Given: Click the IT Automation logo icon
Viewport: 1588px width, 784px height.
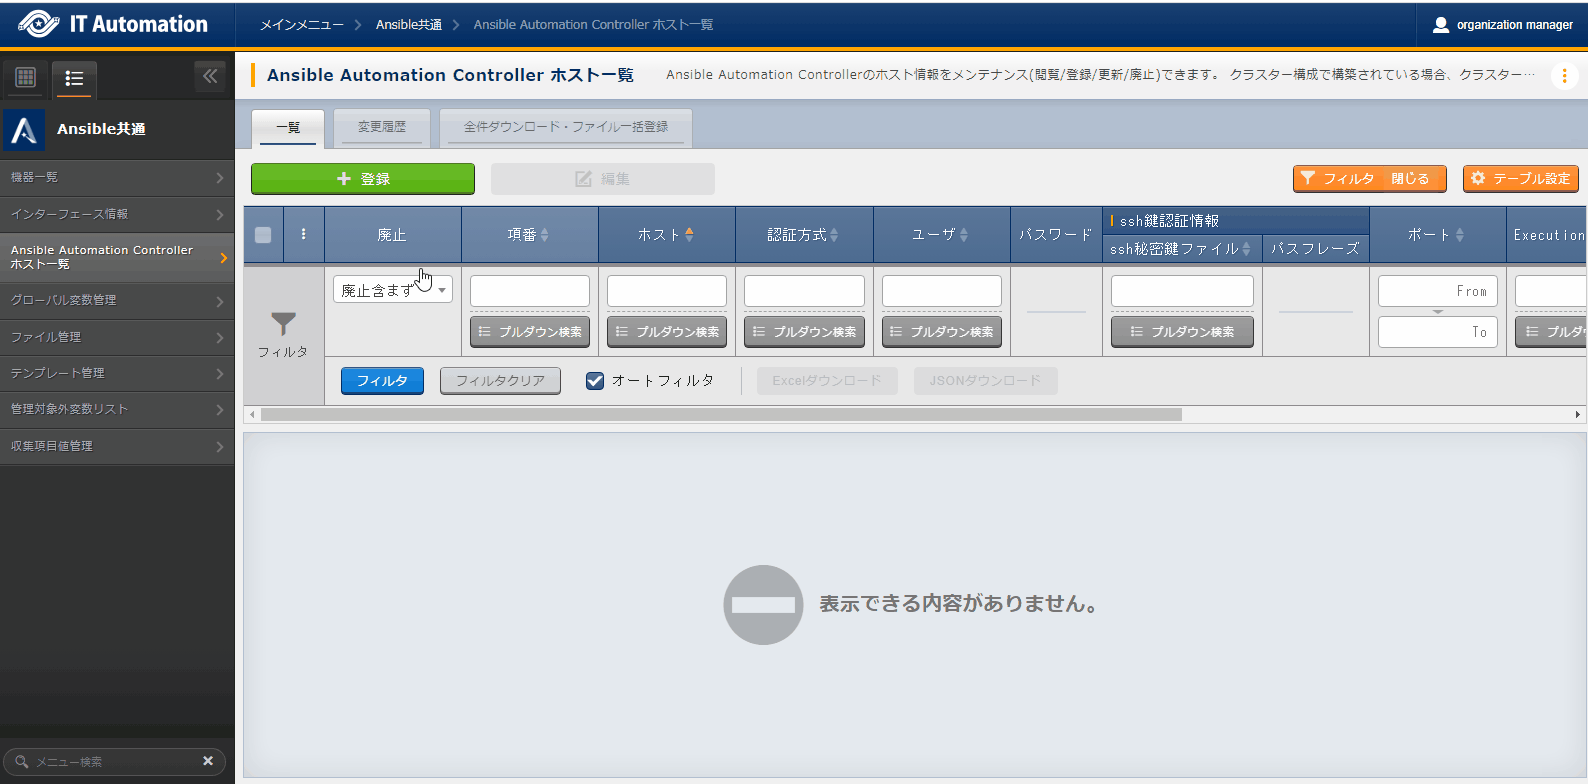Looking at the screenshot, I should click(x=38, y=24).
